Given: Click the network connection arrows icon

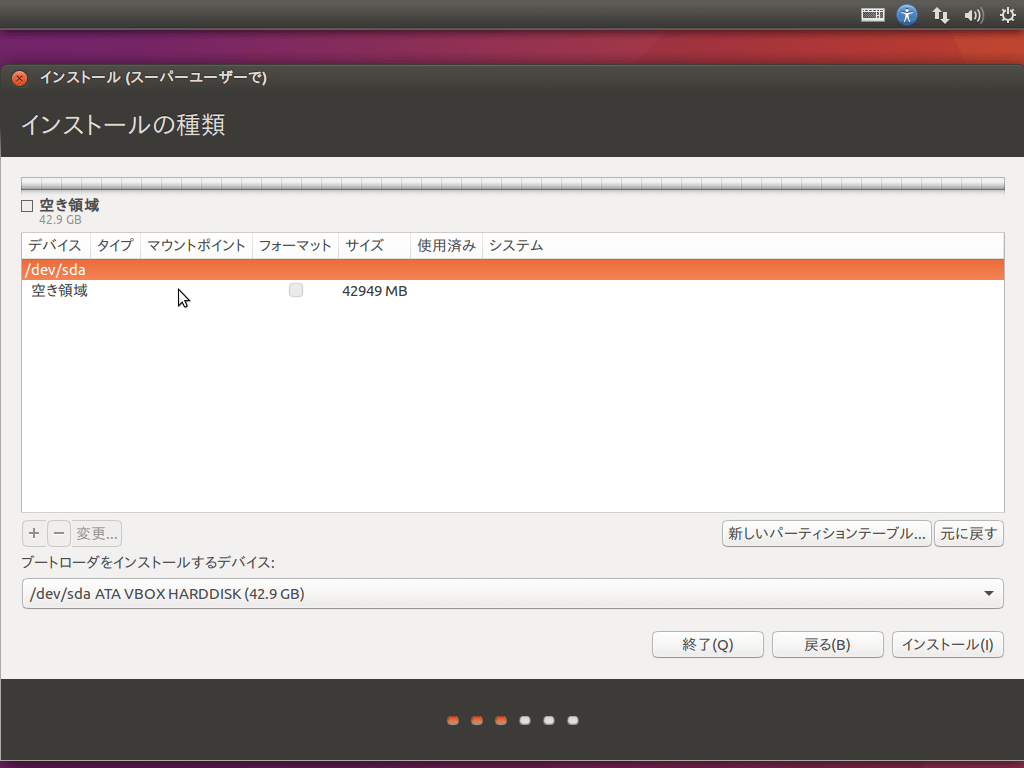Looking at the screenshot, I should pyautogui.click(x=940, y=15).
